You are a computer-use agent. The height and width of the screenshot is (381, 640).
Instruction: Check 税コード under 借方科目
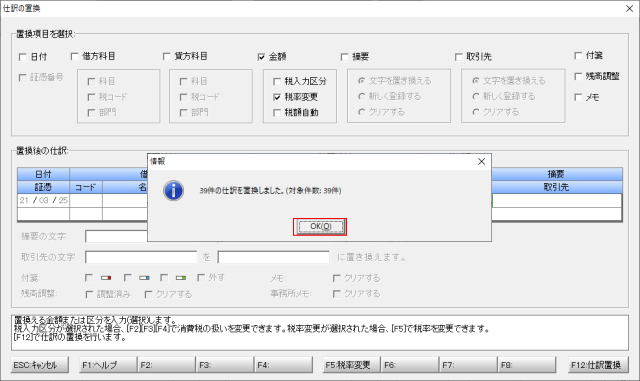(91, 97)
